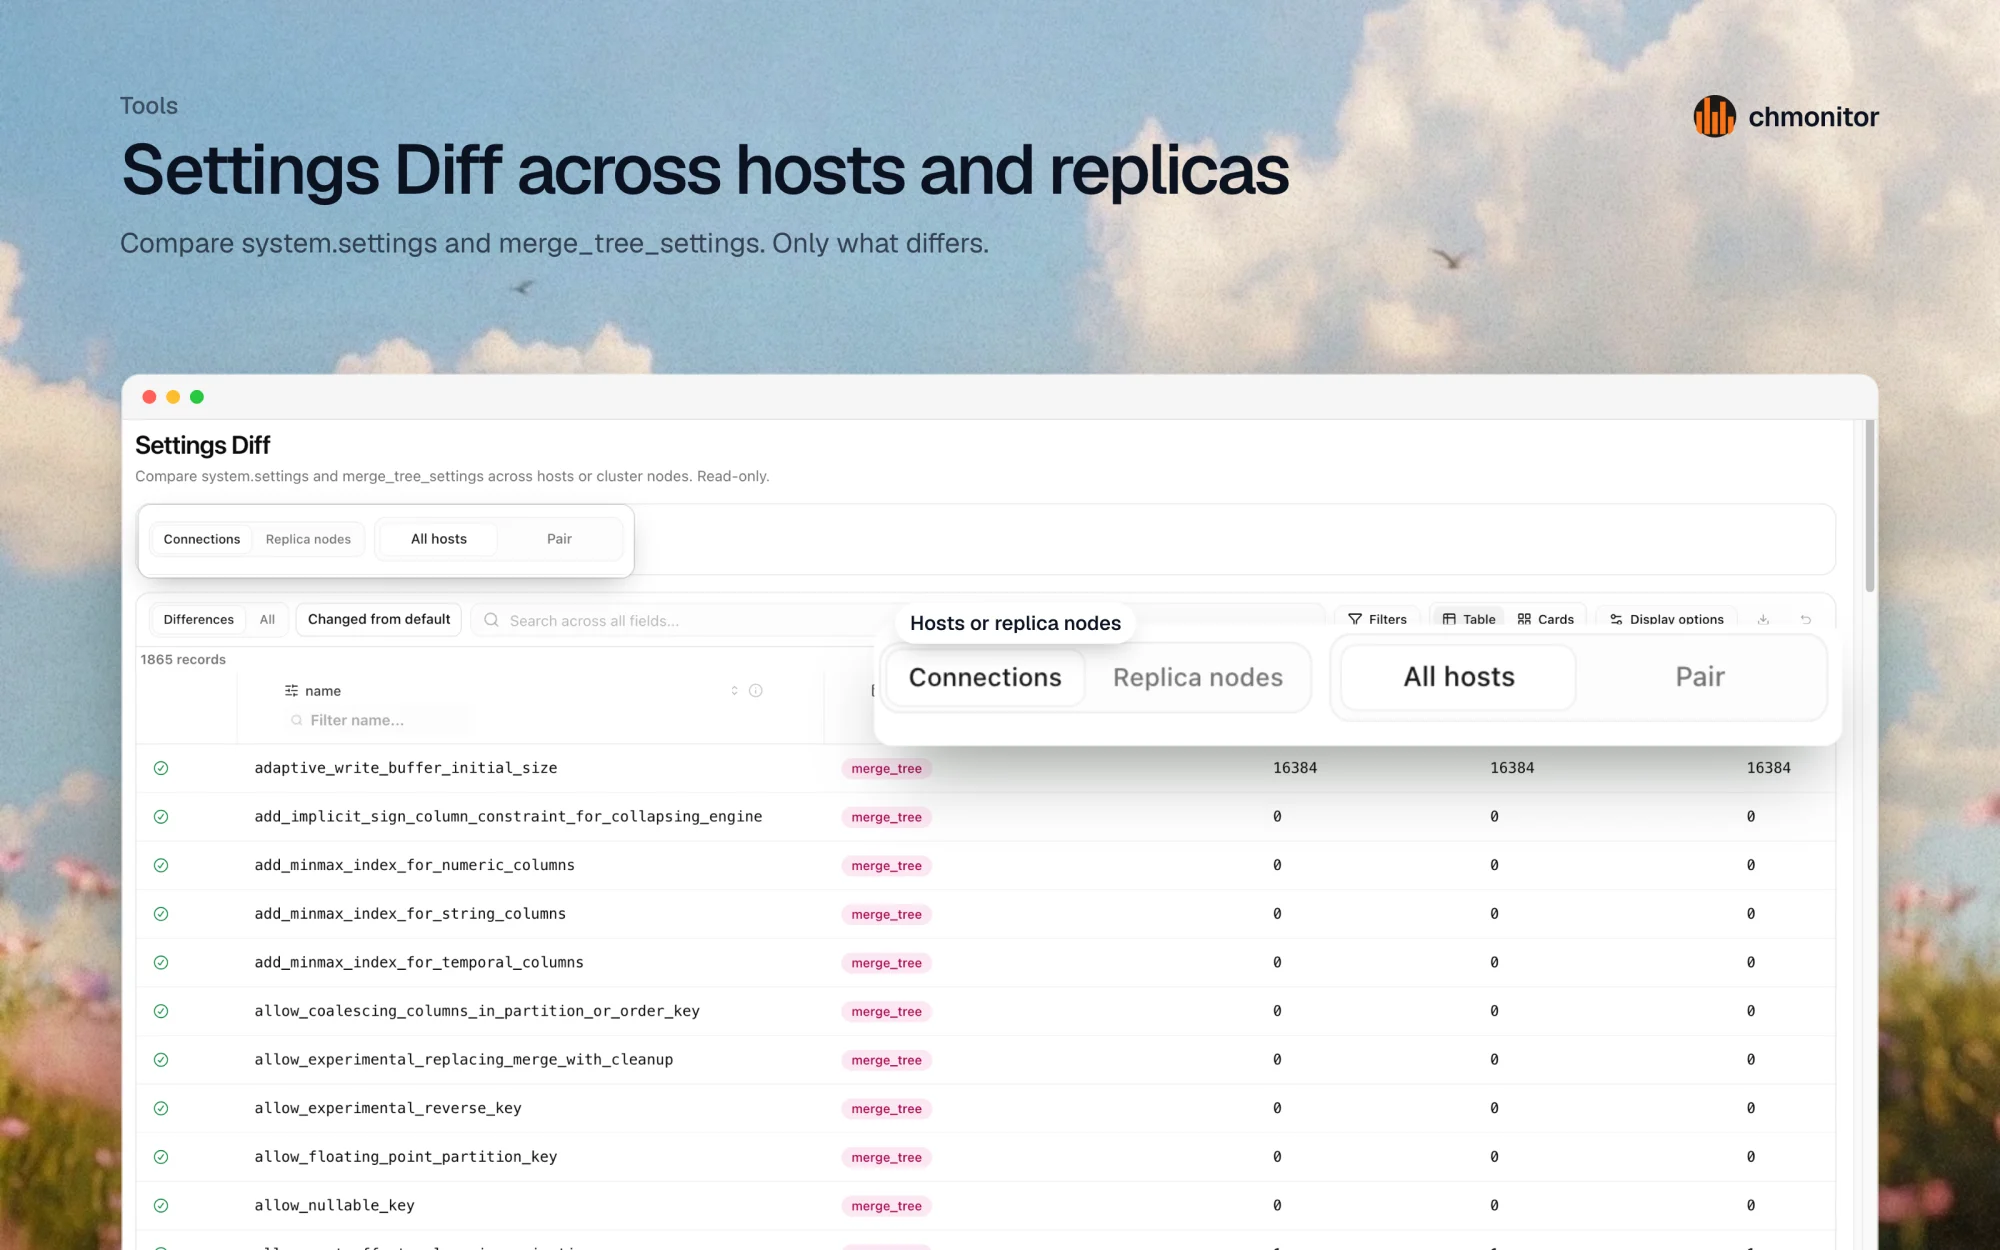The width and height of the screenshot is (2000, 1250).
Task: Open the Filters panel
Action: click(1377, 620)
